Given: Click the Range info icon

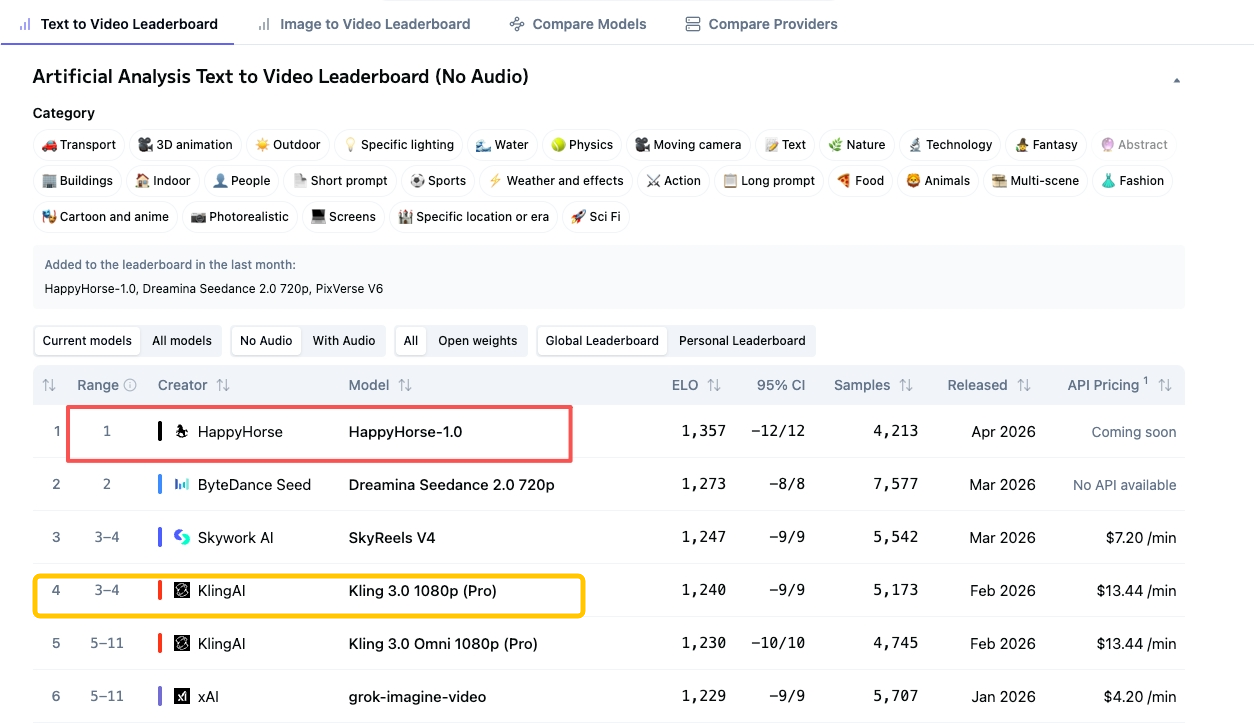Looking at the screenshot, I should (129, 385).
